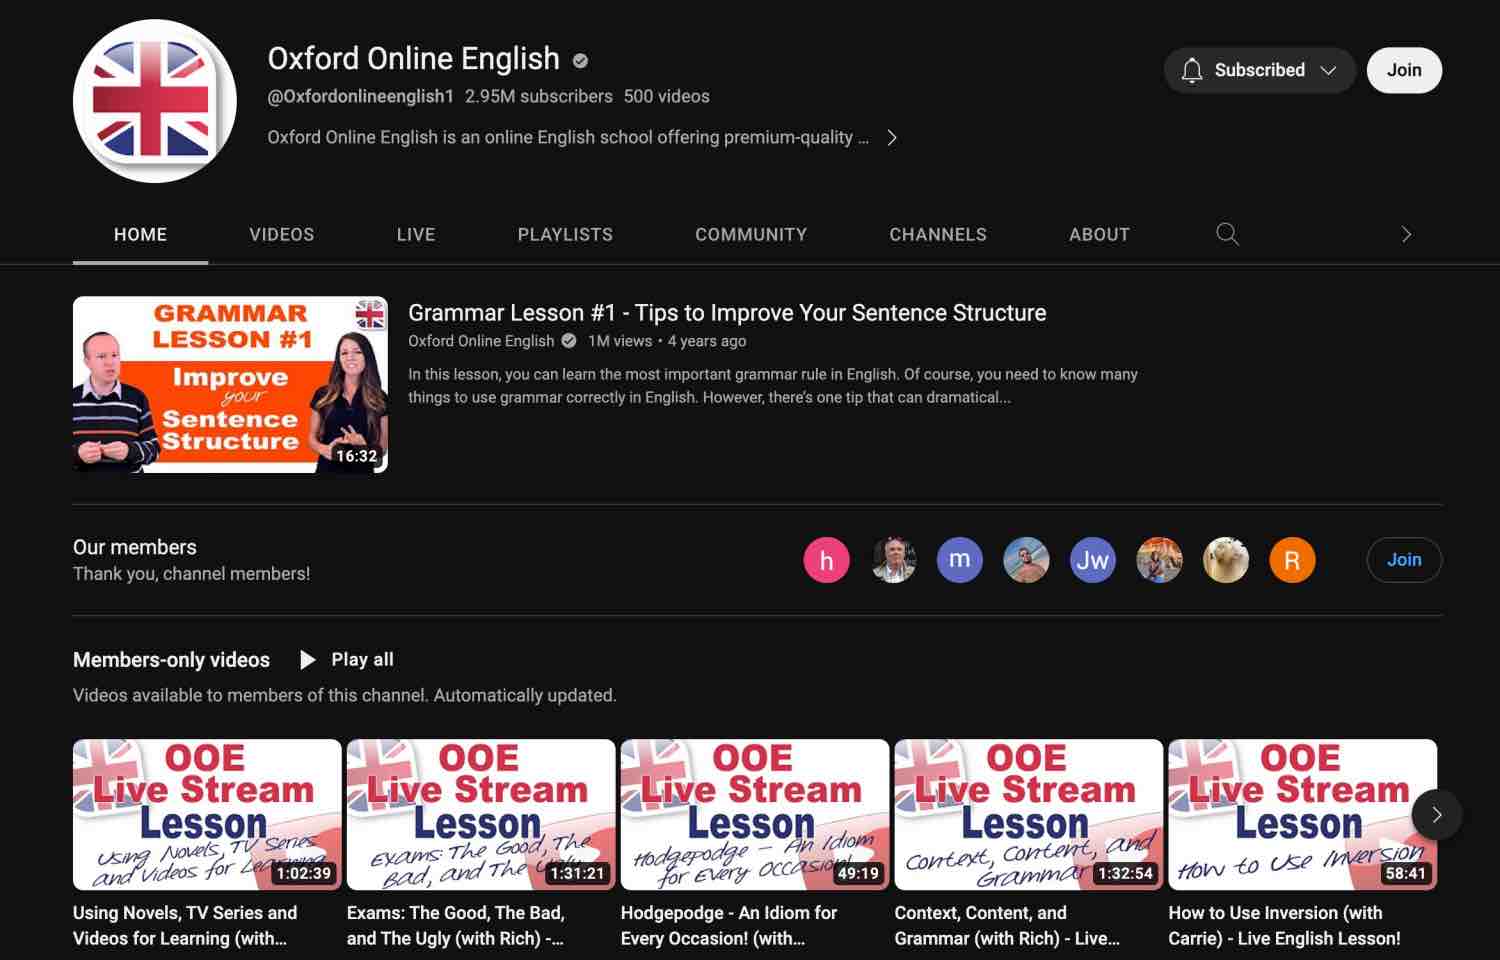Click the next arrow on members-only carousel
The height and width of the screenshot is (960, 1500).
pos(1437,814)
